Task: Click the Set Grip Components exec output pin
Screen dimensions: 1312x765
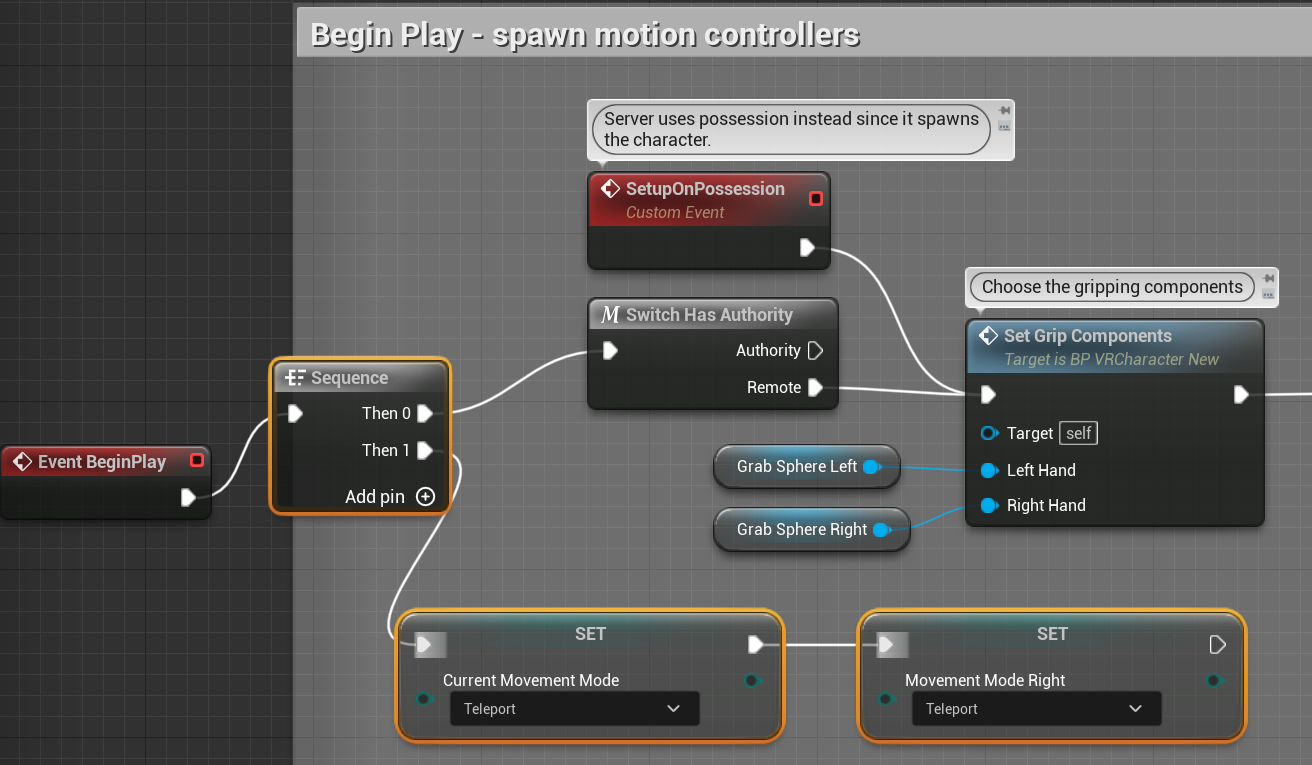Action: pyautogui.click(x=1241, y=394)
